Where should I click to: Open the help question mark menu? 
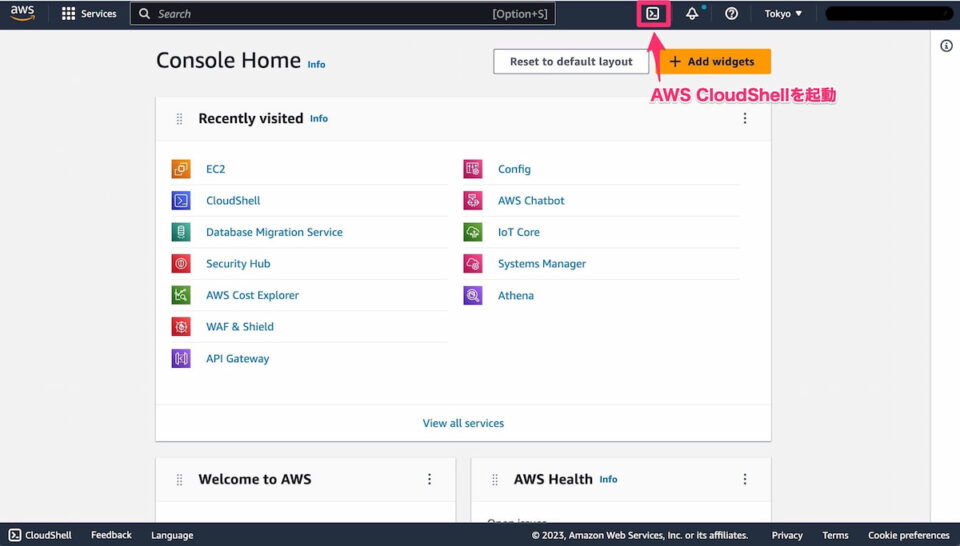pos(731,13)
